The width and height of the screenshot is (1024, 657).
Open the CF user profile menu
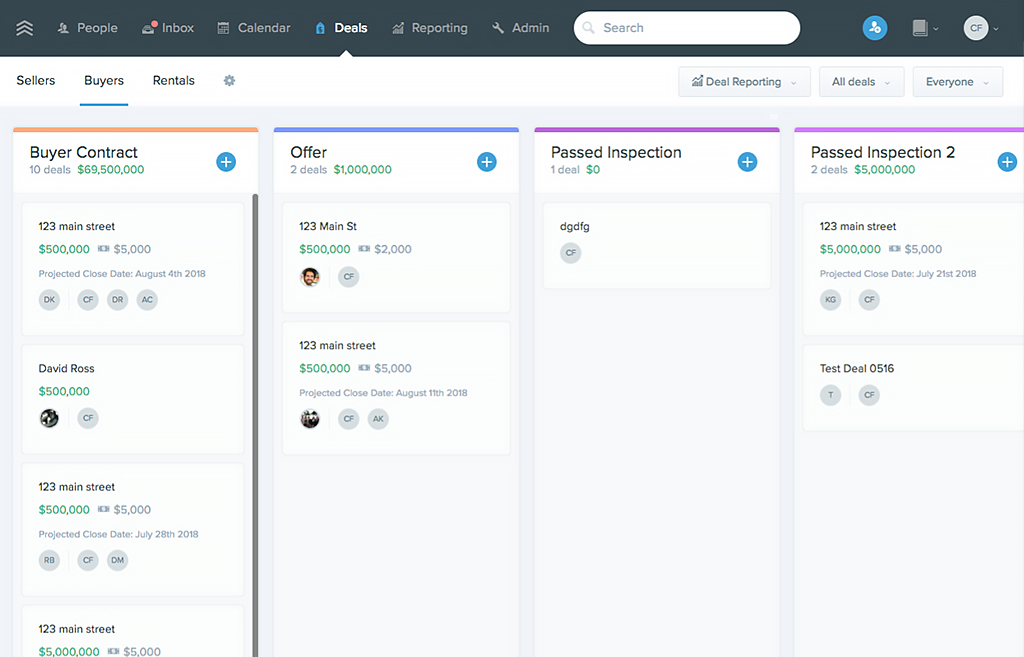point(980,28)
